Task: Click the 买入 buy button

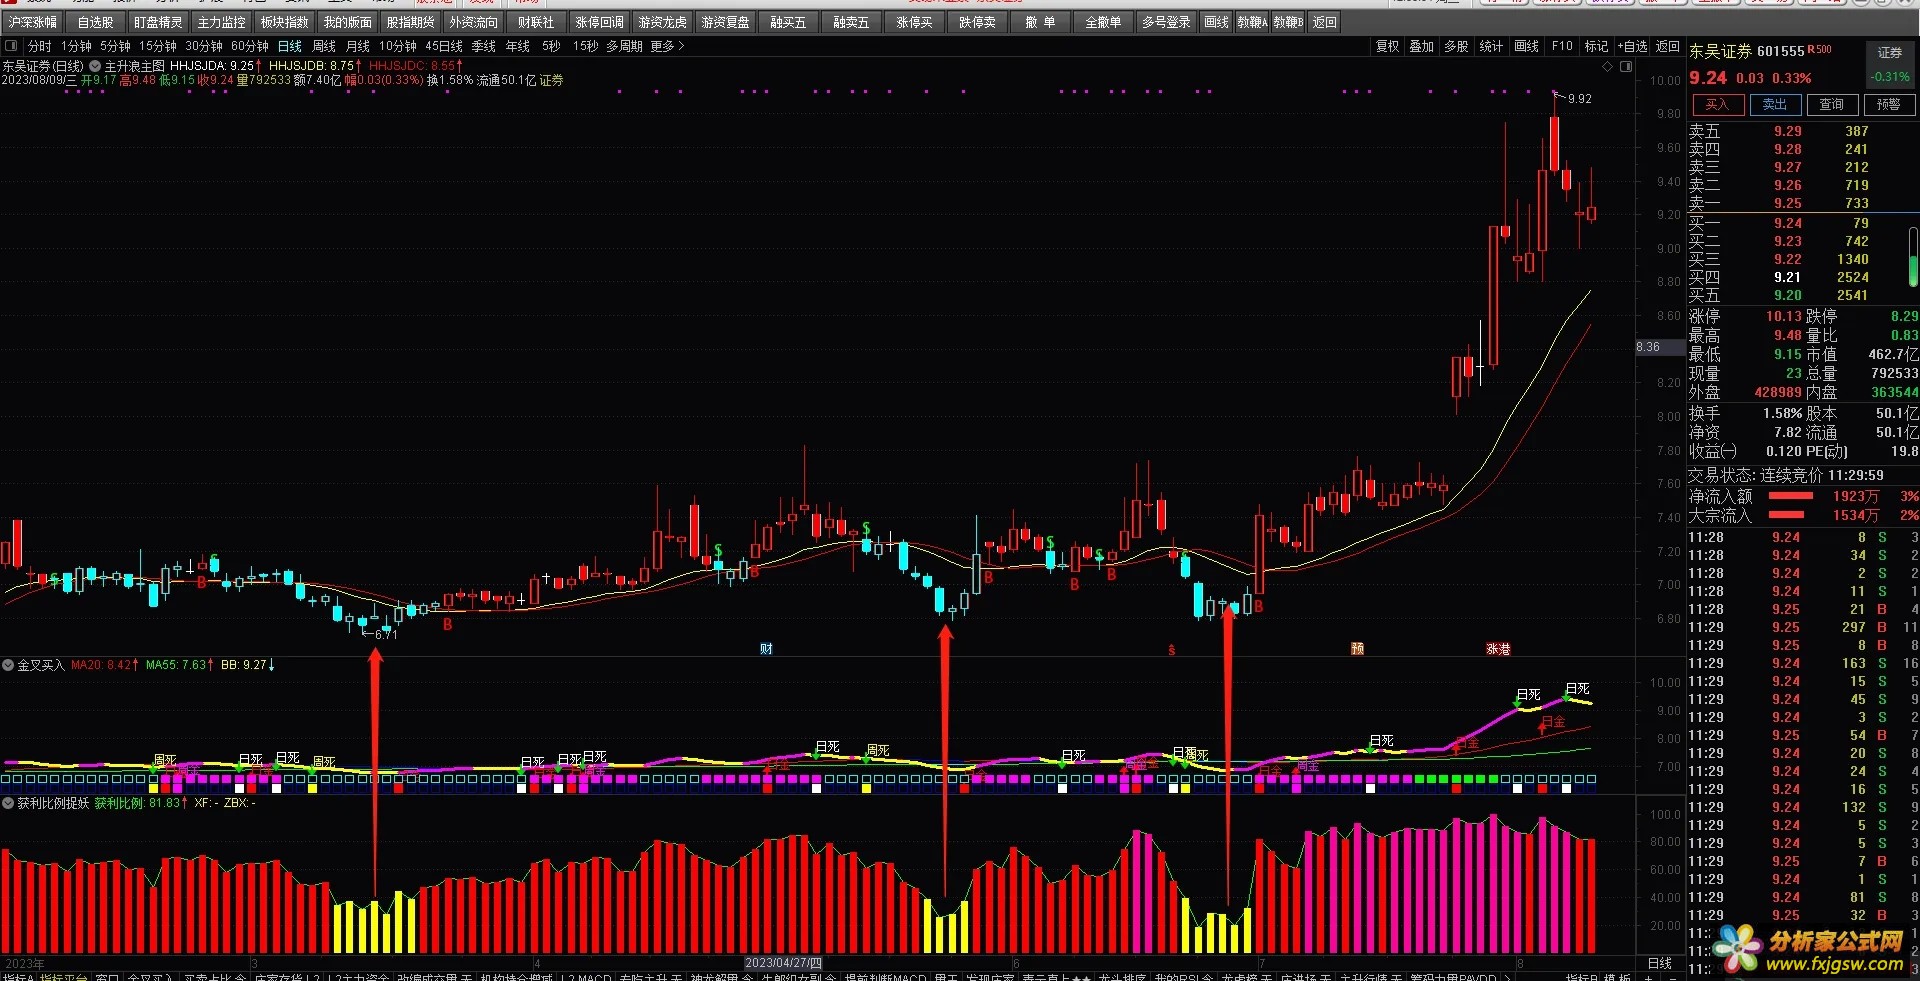Action: pyautogui.click(x=1717, y=105)
